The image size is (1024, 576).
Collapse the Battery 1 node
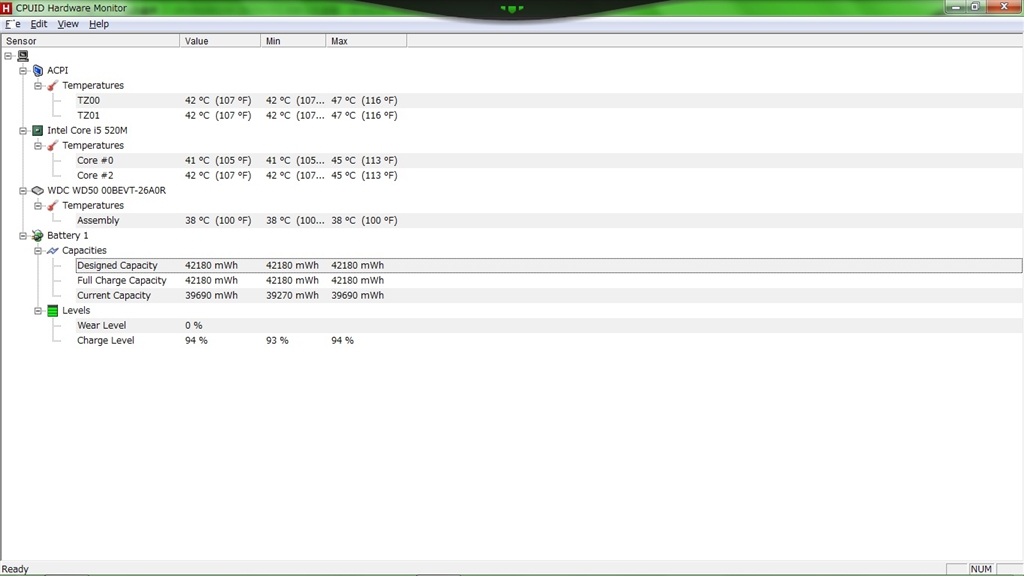coord(23,236)
